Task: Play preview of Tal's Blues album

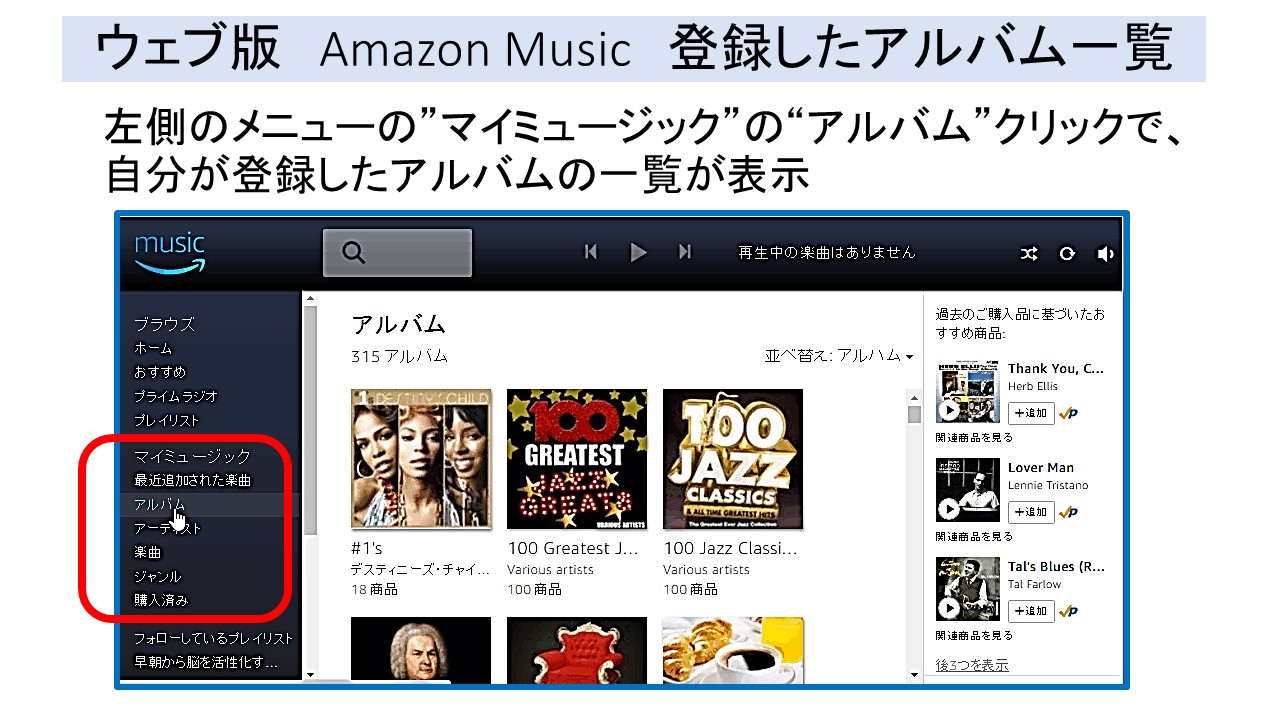Action: coord(948,609)
